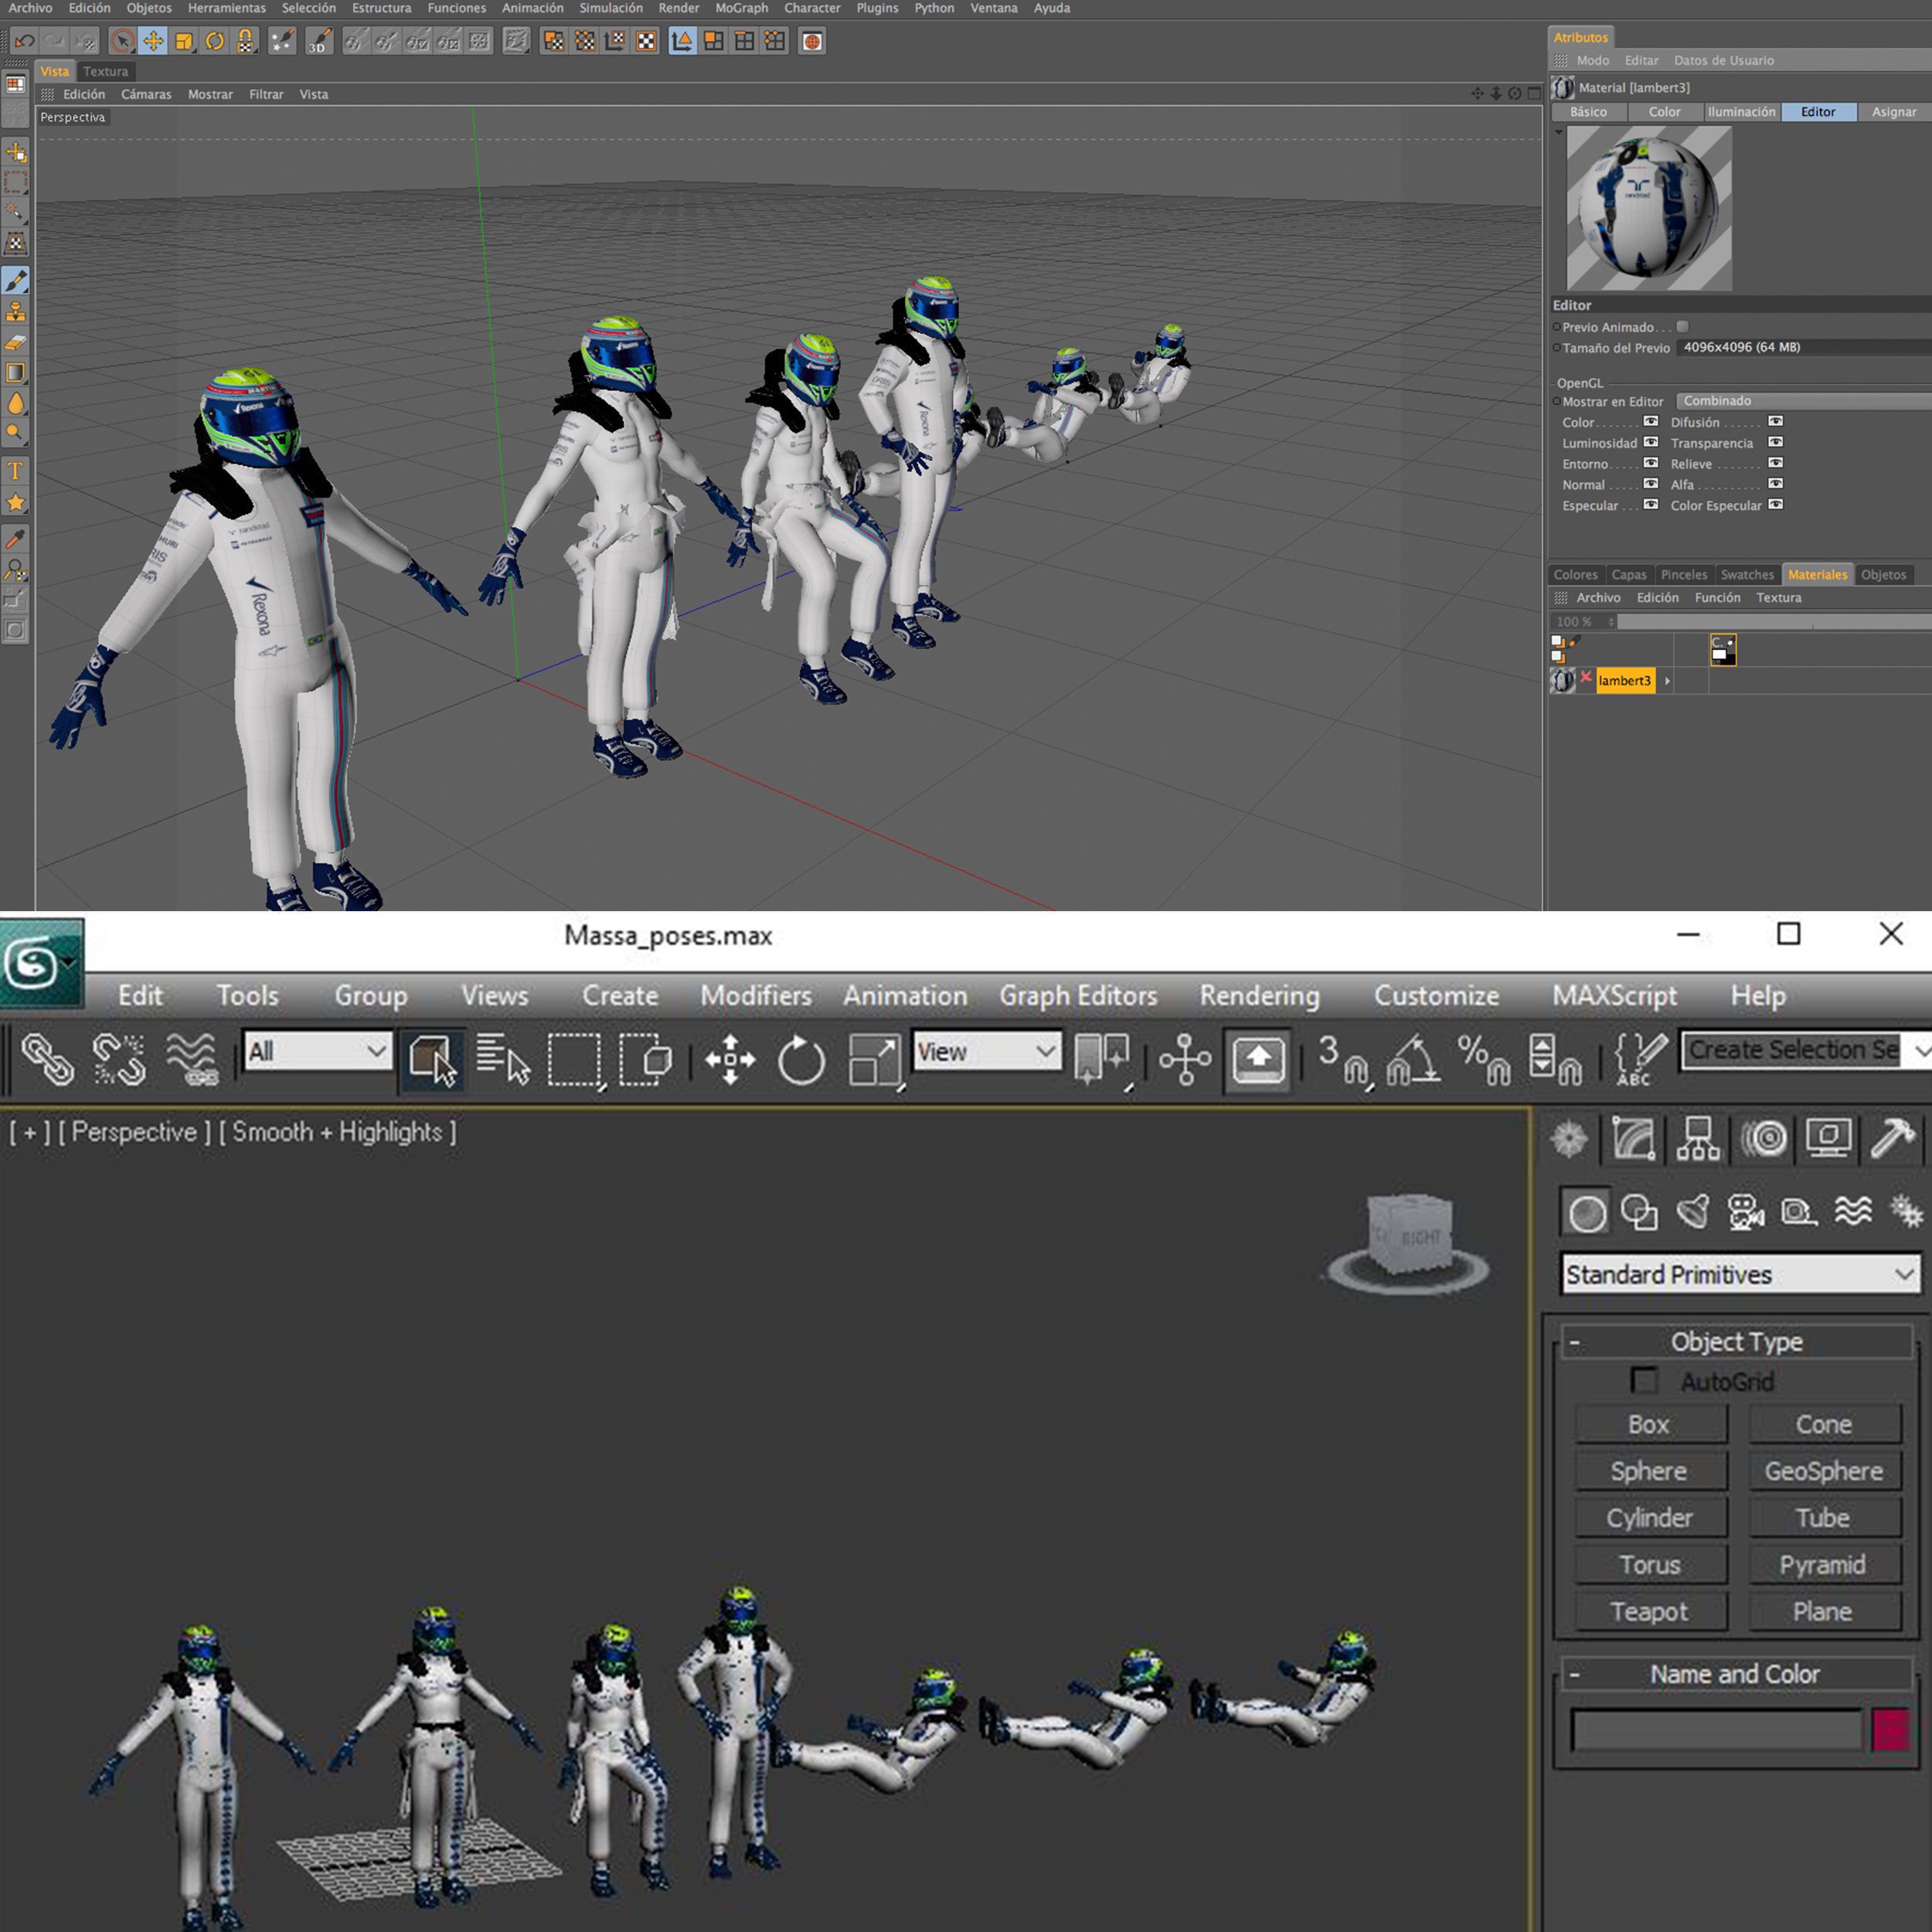Click the GeoSphere primitive button

1823,1471
